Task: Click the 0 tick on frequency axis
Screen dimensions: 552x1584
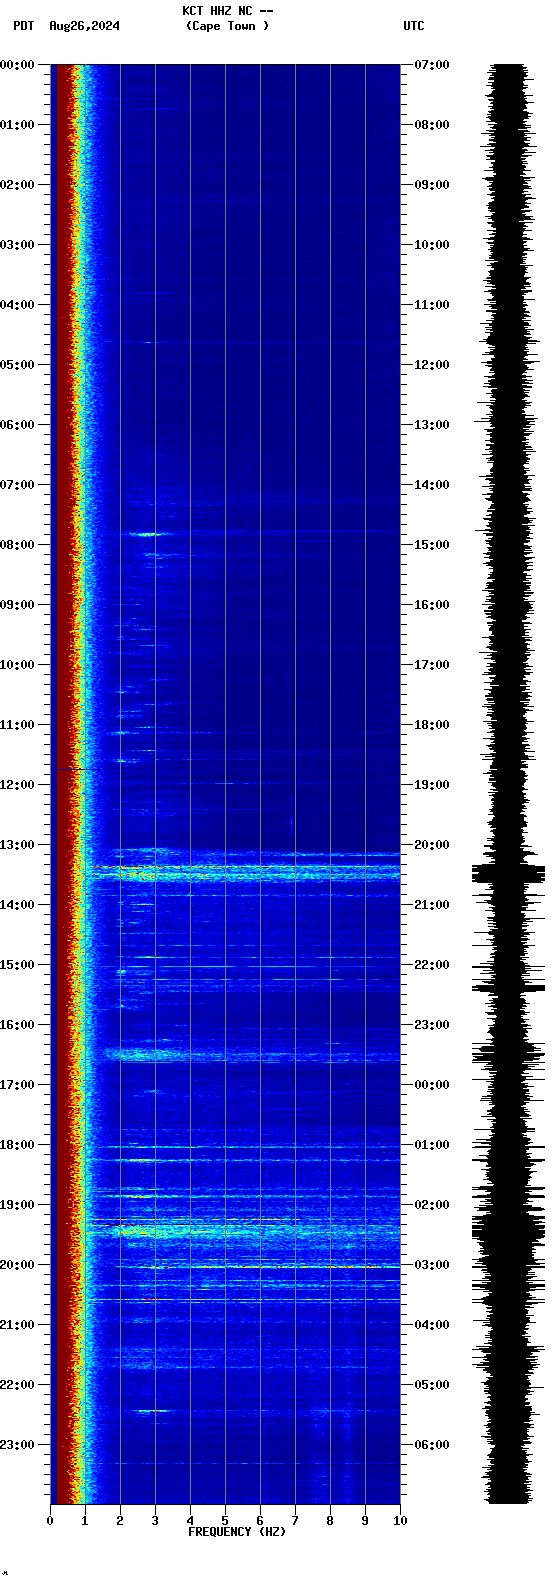Action: [50, 1521]
